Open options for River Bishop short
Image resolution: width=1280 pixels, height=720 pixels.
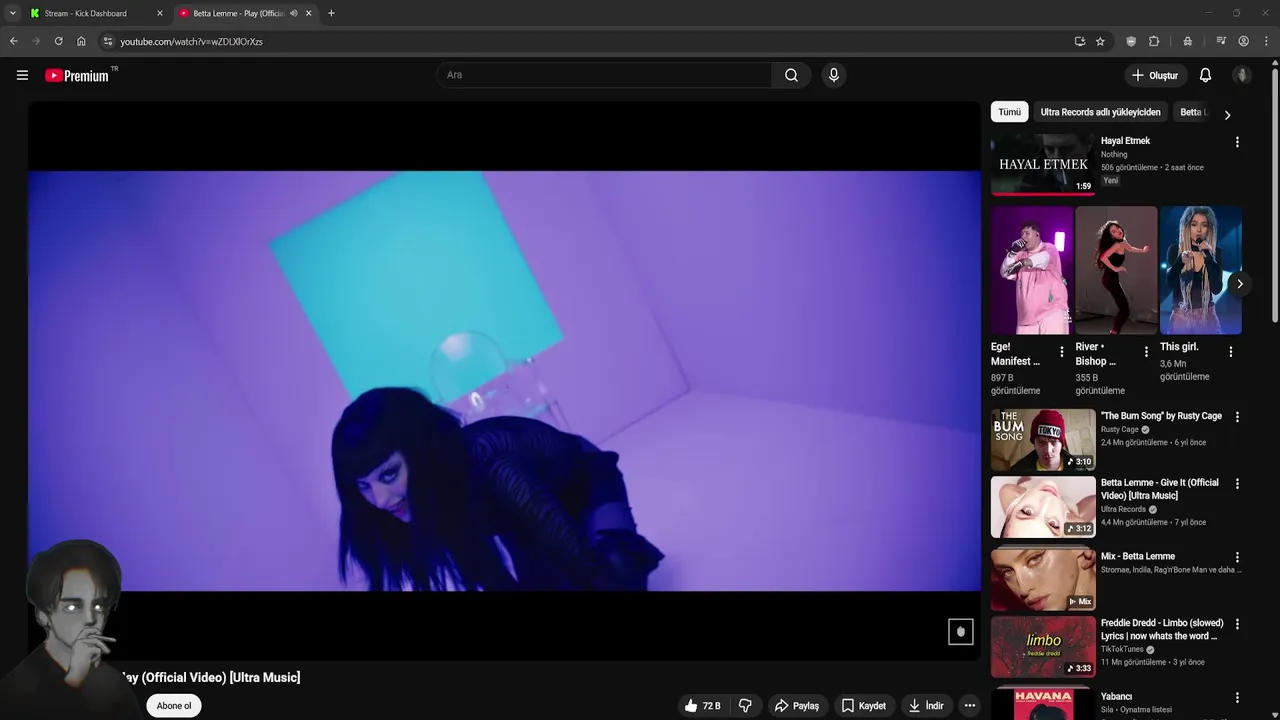tap(1146, 352)
